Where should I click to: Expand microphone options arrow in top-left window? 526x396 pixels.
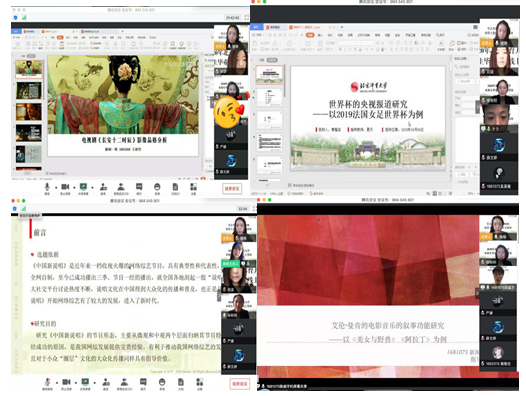56,187
